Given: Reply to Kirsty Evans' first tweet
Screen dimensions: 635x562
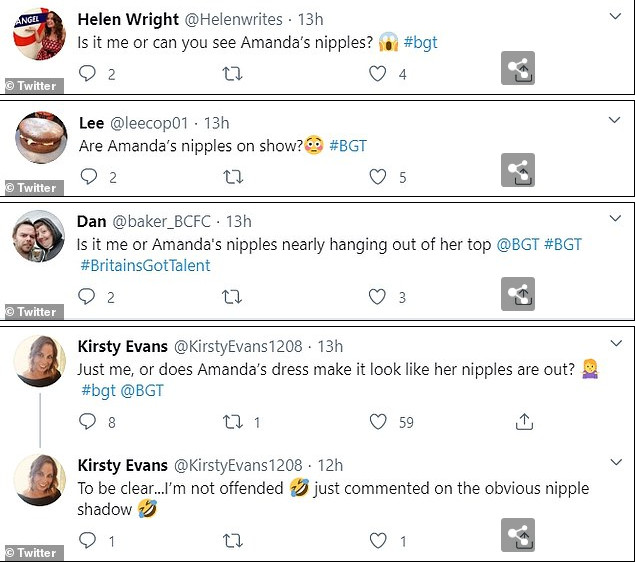Looking at the screenshot, I should click(88, 422).
